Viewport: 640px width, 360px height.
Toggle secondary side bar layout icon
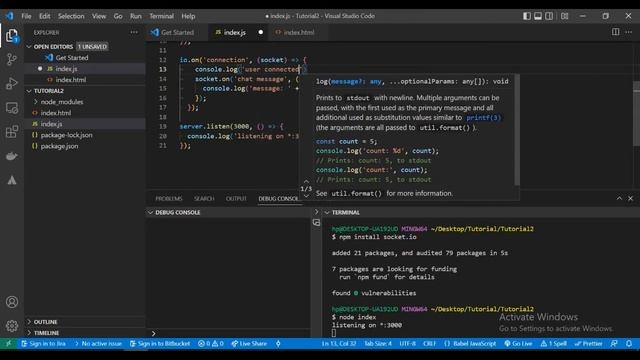pos(549,16)
